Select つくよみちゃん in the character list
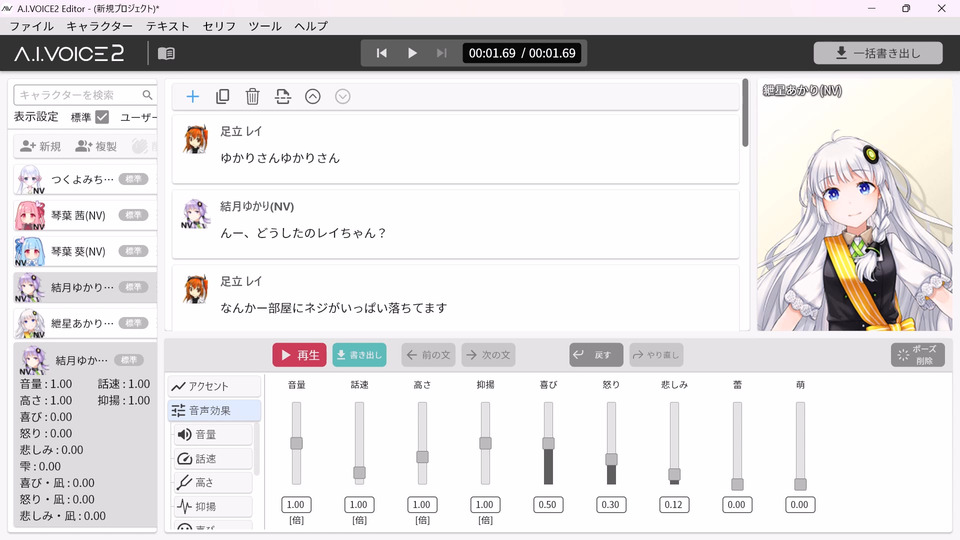This screenshot has width=960, height=540. click(85, 179)
